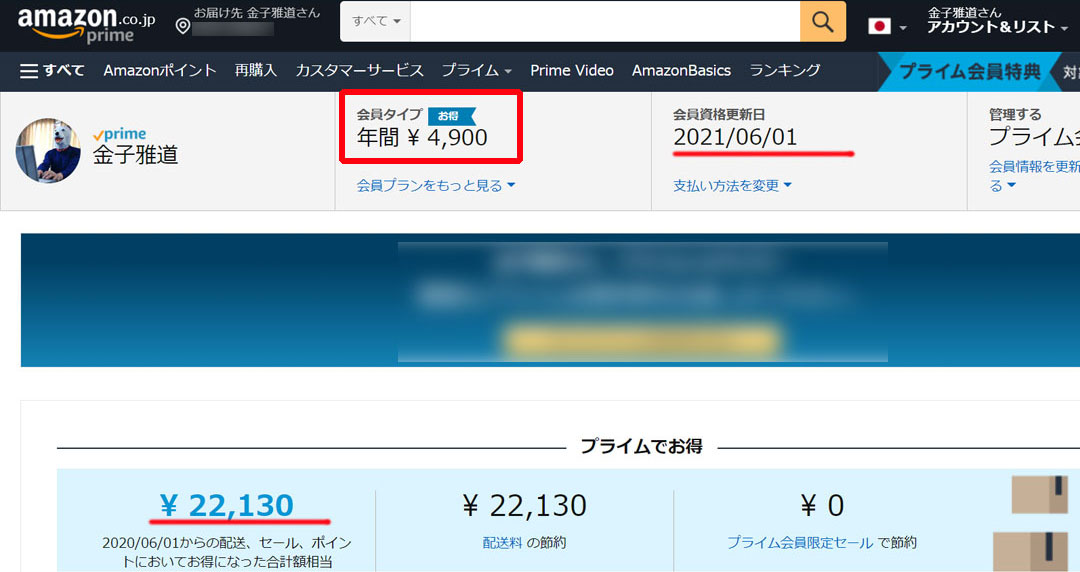Click the ¥ 22,130 above 配送料 の節約

click(524, 506)
